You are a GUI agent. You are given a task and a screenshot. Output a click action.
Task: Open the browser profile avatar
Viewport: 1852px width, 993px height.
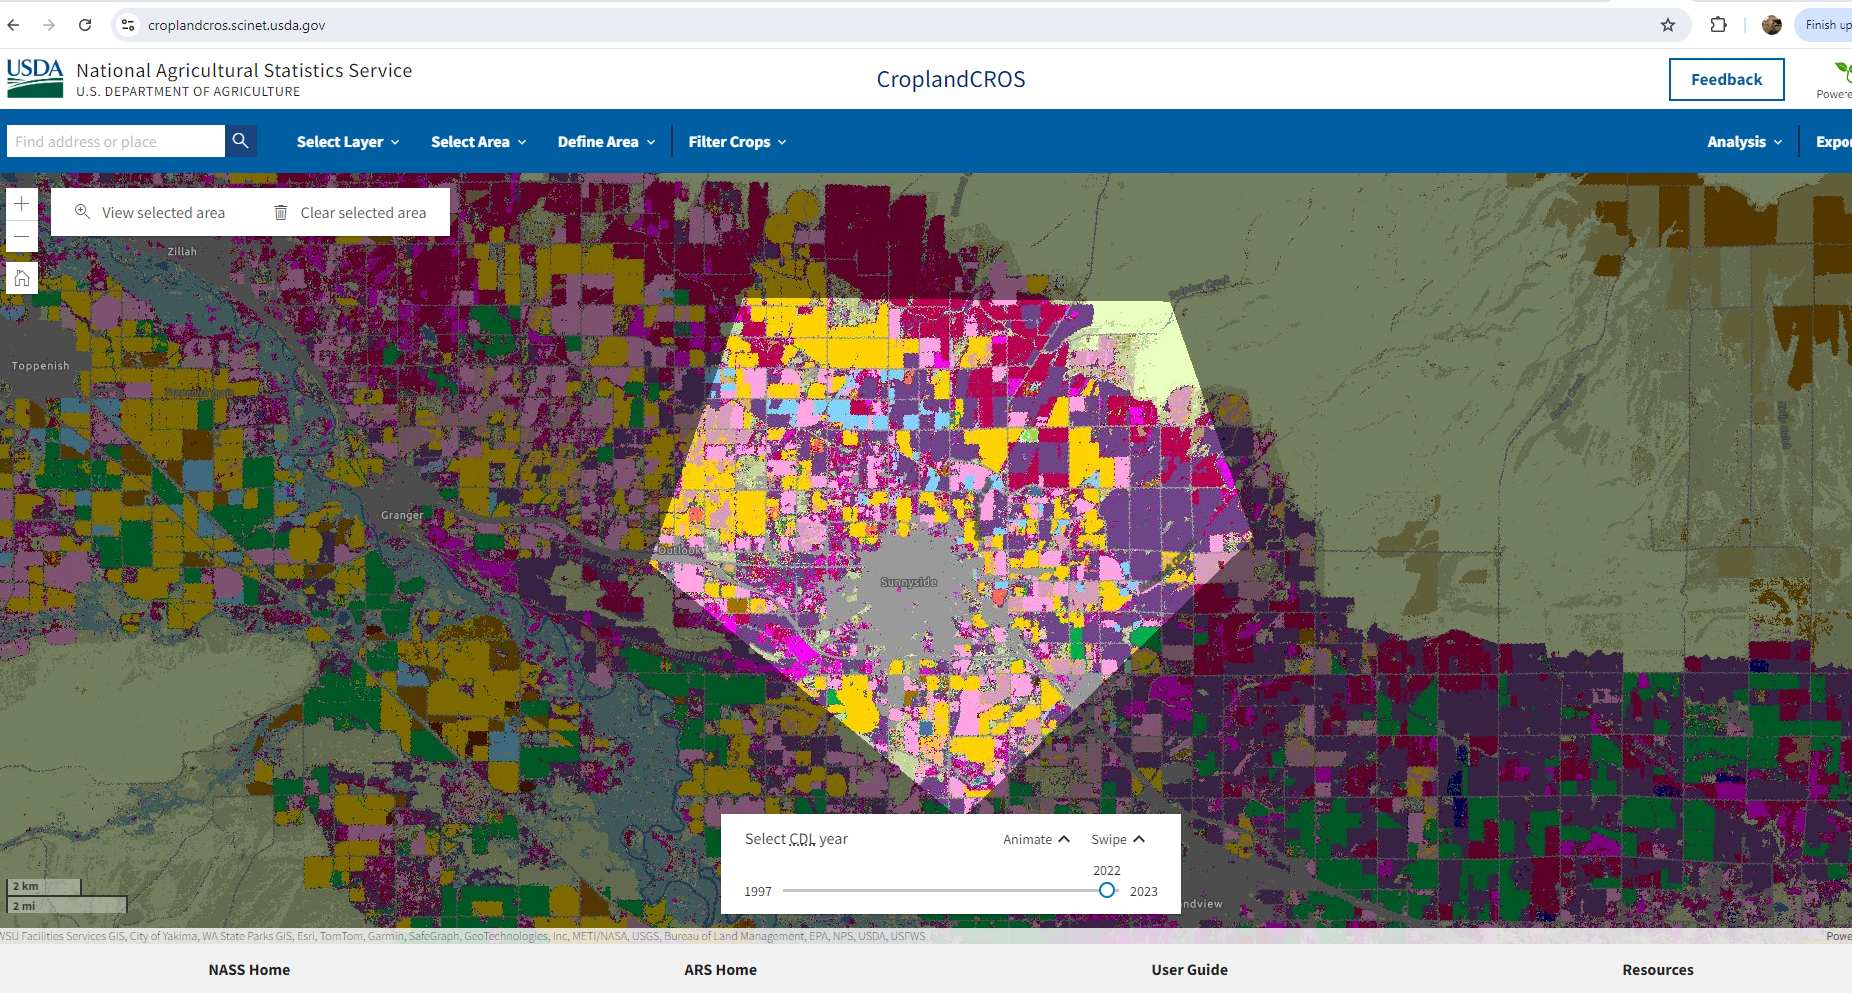(x=1772, y=25)
